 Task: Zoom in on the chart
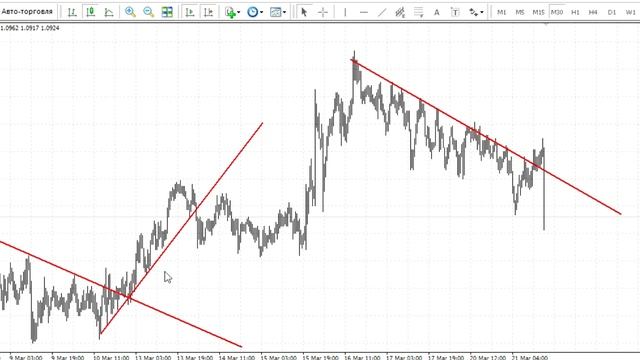pos(130,12)
